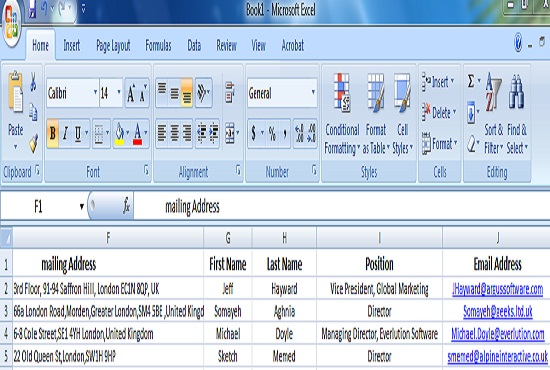550x370 pixels.
Task: Decrease font size with Shrink Font
Action: coord(143,93)
